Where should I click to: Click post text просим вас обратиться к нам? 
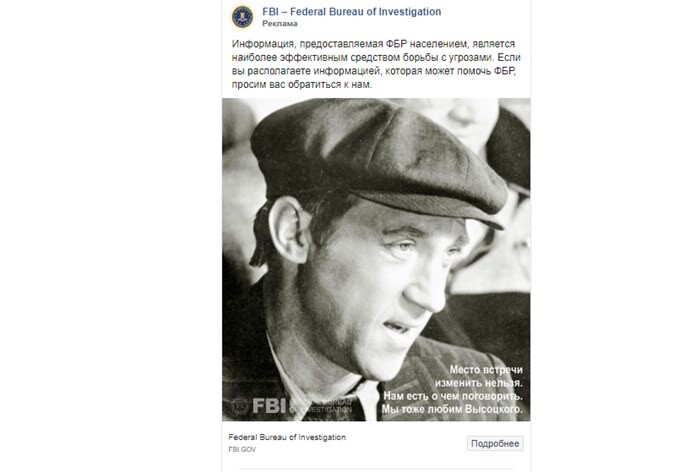[302, 84]
